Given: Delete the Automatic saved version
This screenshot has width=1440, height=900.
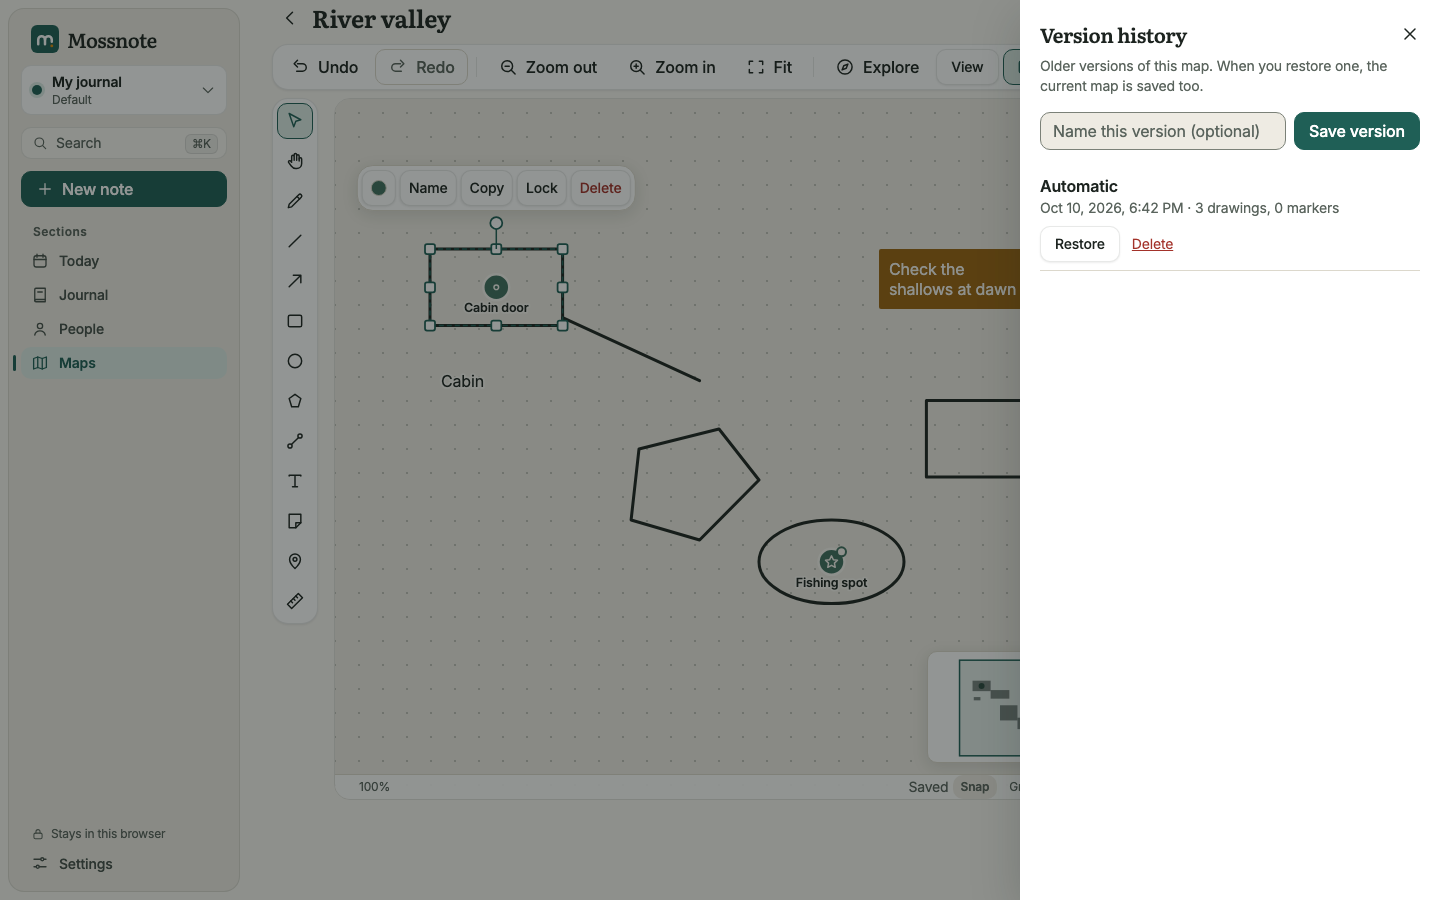Looking at the screenshot, I should point(1152,244).
